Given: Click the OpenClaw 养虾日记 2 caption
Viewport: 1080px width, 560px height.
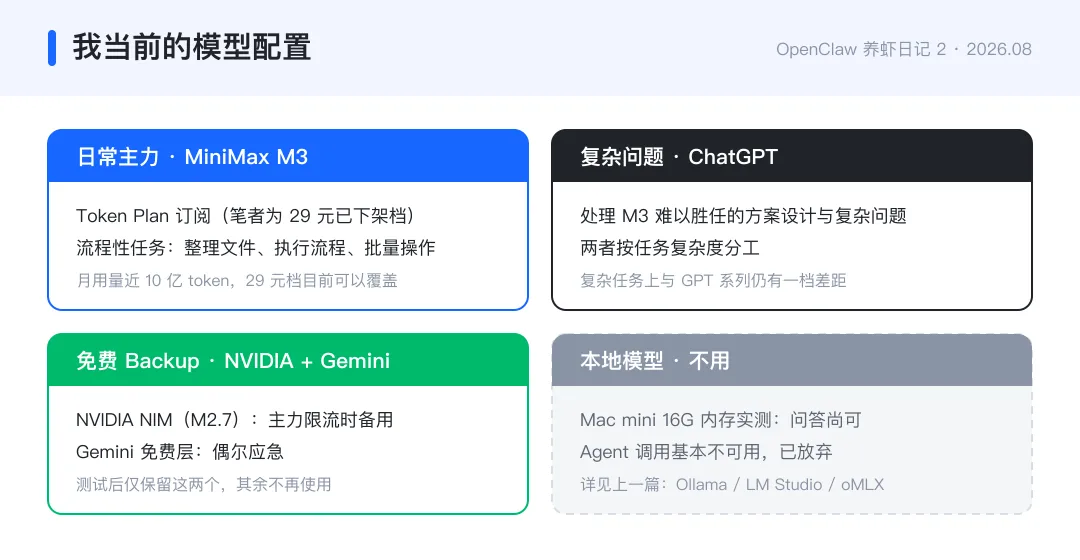Looking at the screenshot, I should tap(861, 50).
